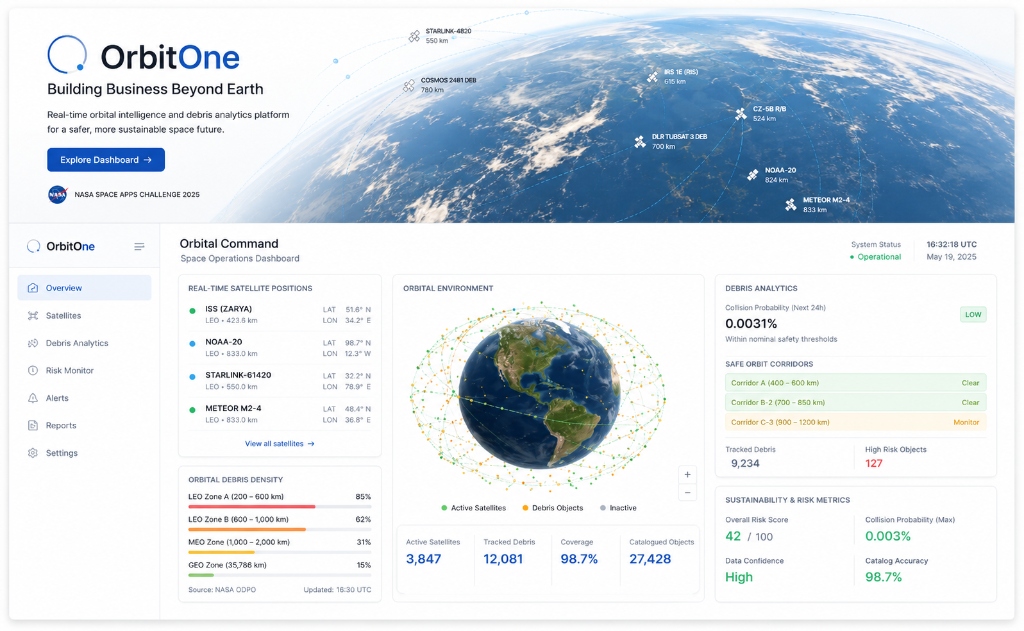This screenshot has height=631, width=1024.
Task: Click the Reports document icon
Action: [x=33, y=425]
